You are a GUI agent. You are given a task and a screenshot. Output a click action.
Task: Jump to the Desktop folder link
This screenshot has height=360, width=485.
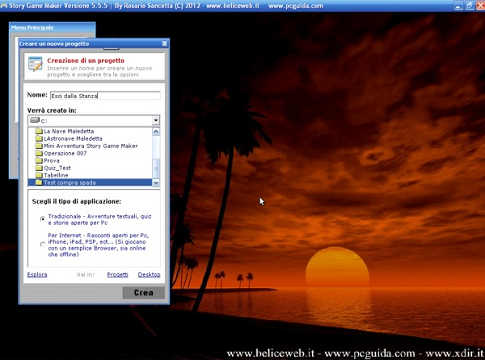(x=149, y=275)
